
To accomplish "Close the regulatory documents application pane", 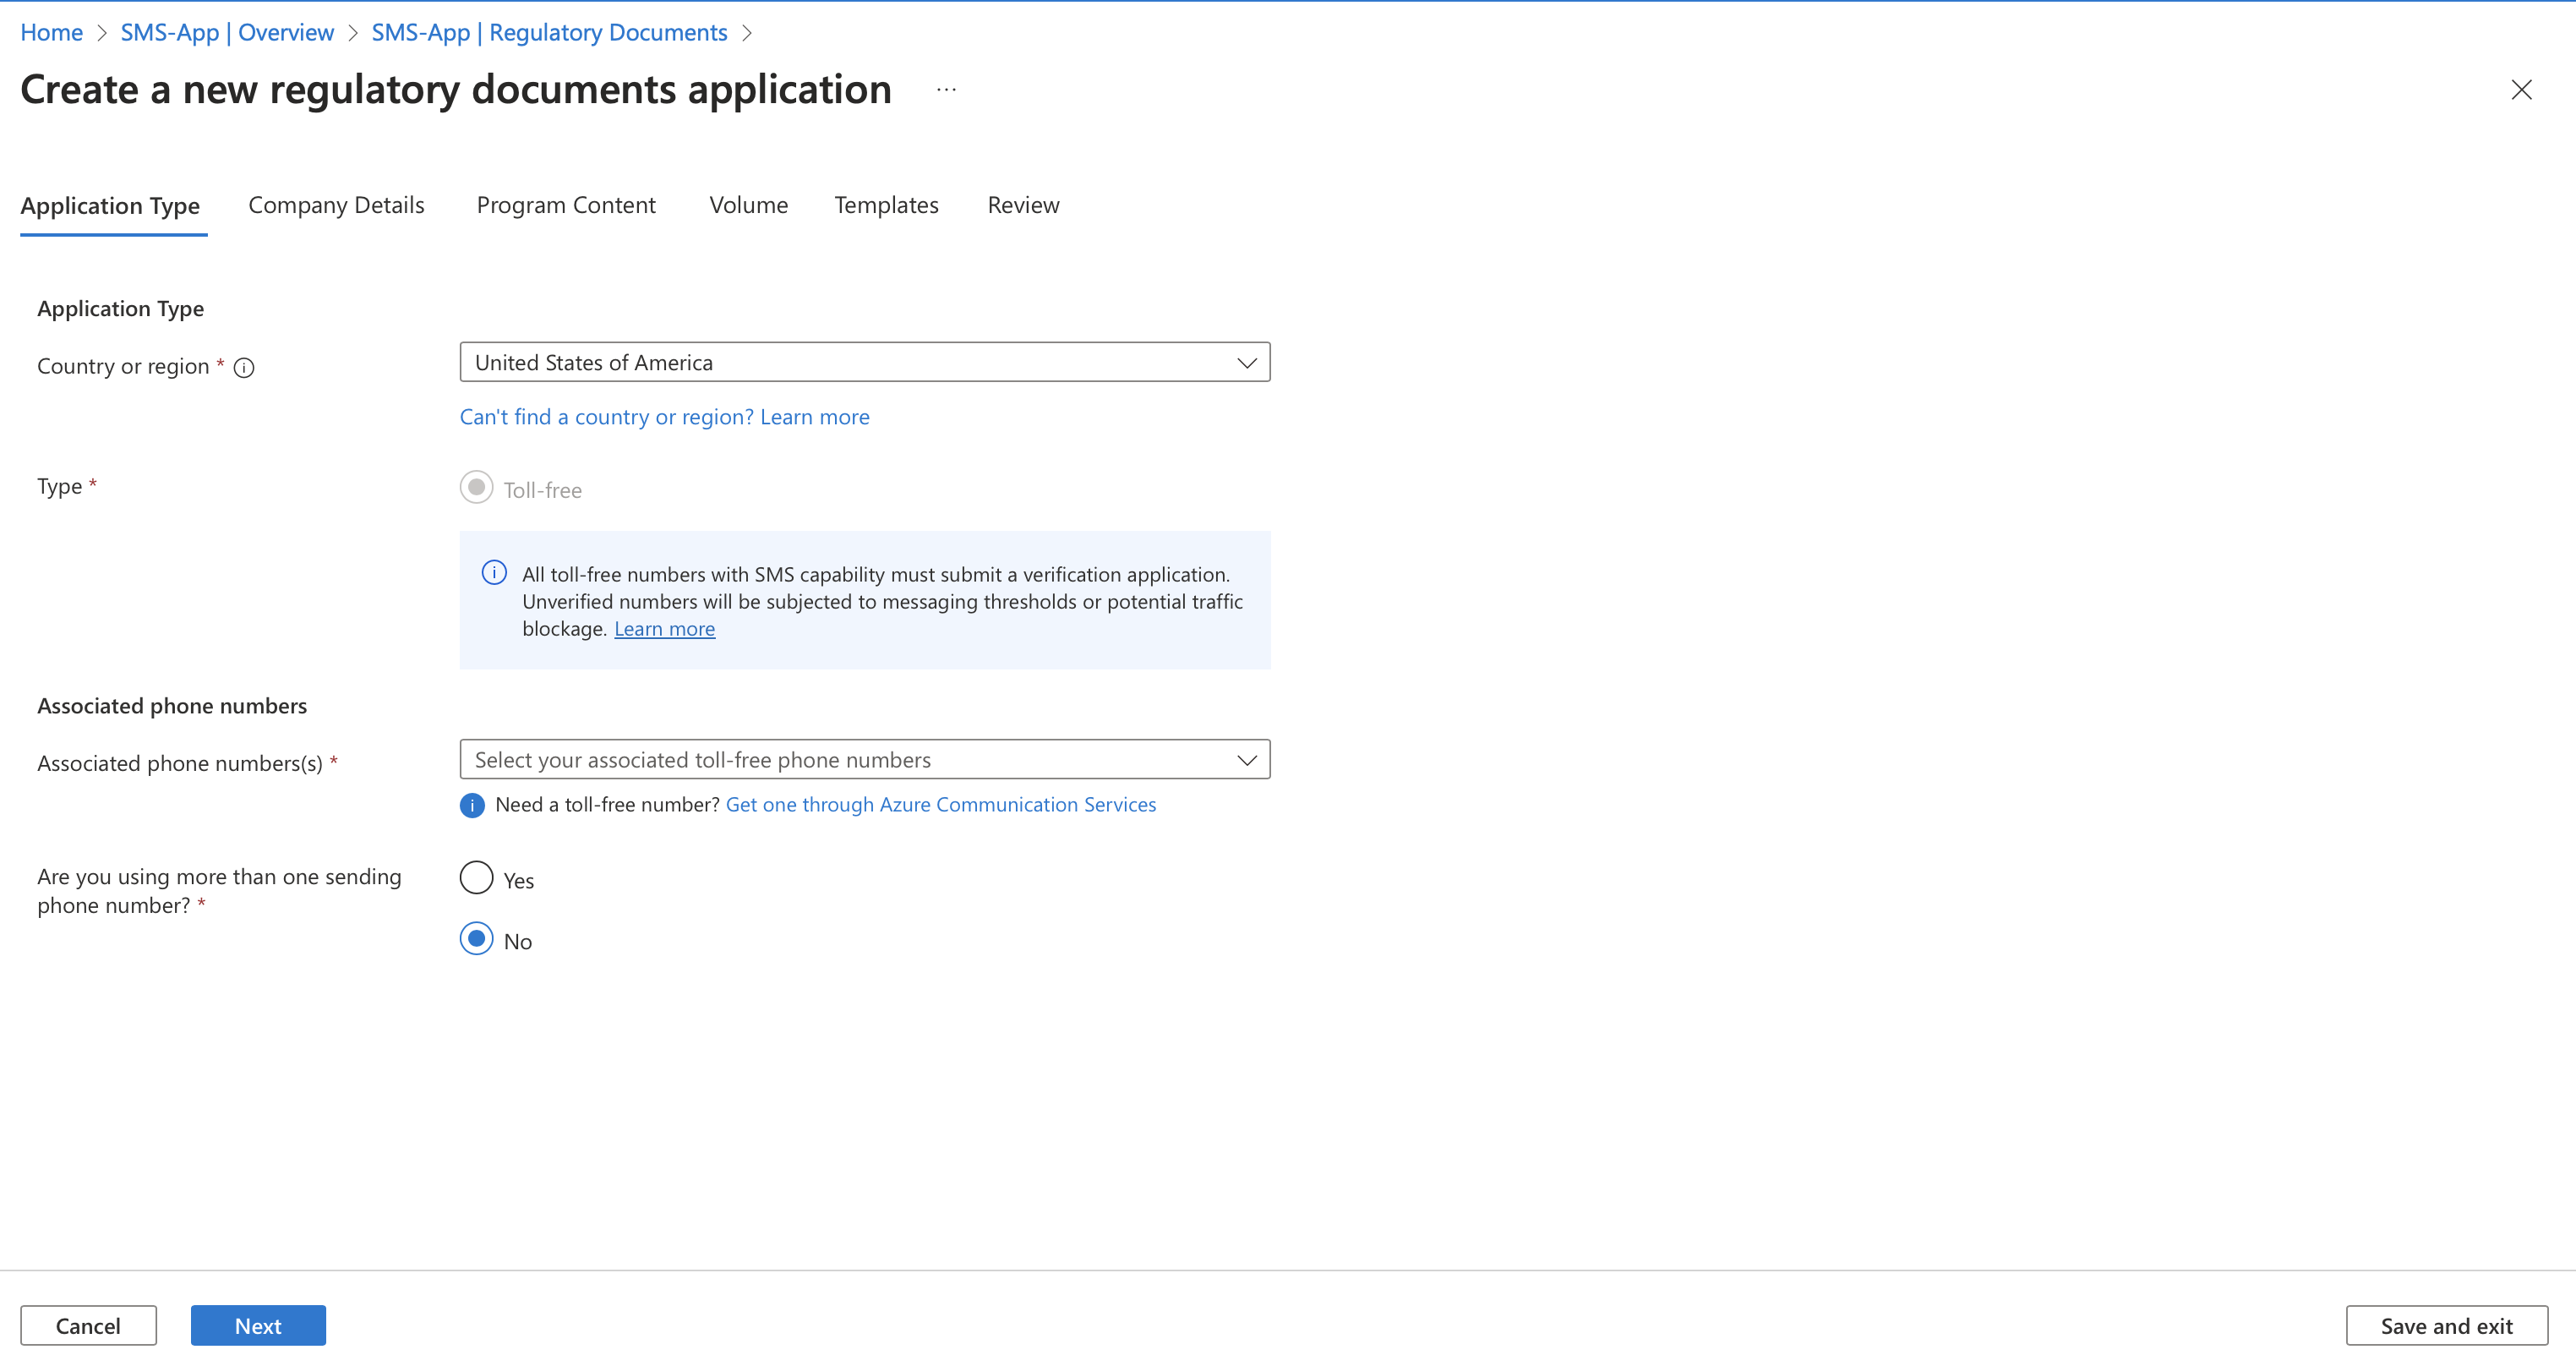I will pyautogui.click(x=2521, y=90).
